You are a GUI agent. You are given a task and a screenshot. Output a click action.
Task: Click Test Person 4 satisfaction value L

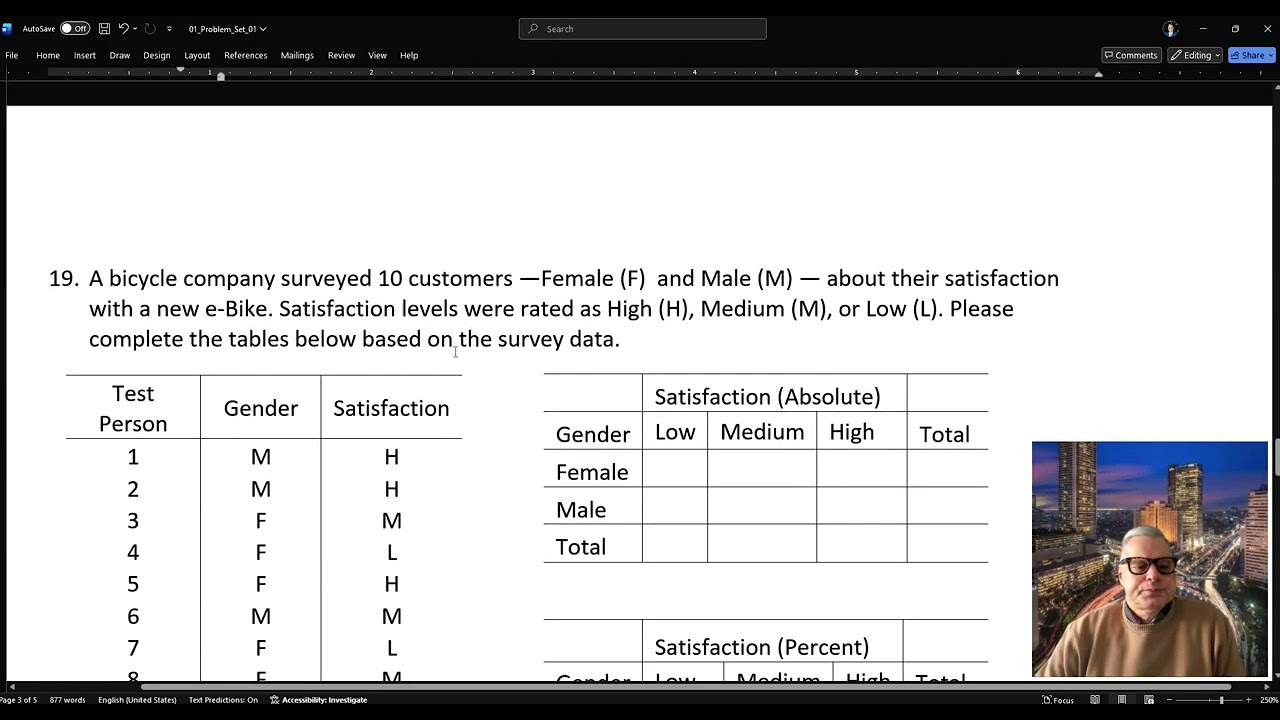pos(392,552)
